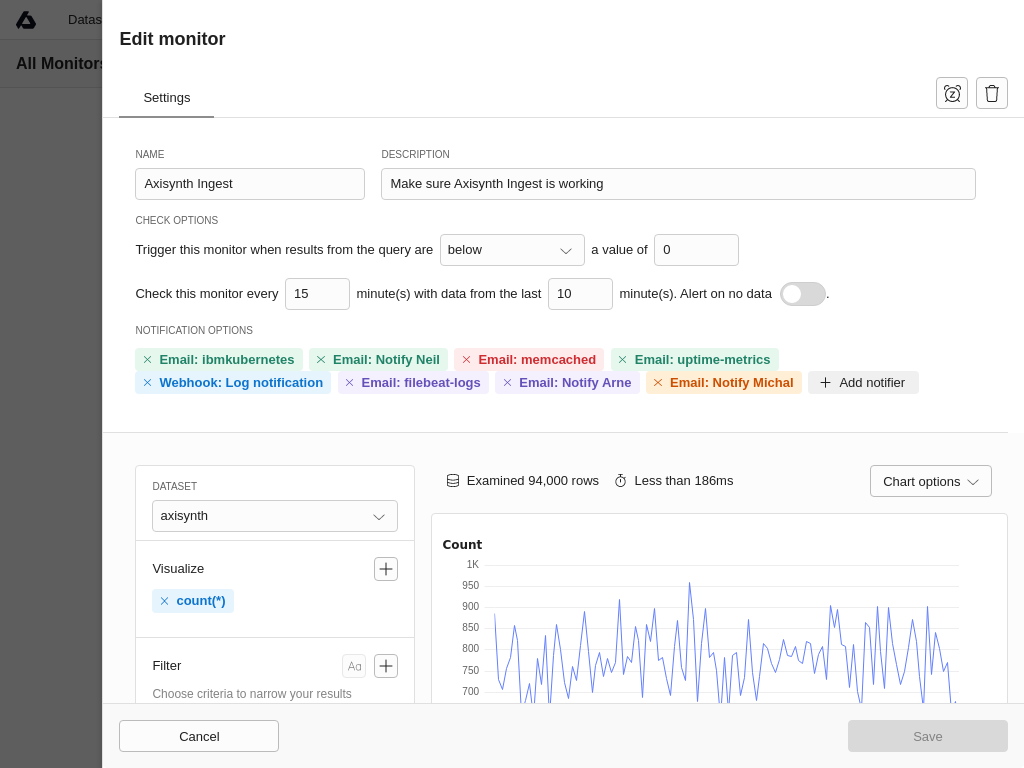
Task: Open the Chart options dropdown
Action: pyautogui.click(x=930, y=481)
